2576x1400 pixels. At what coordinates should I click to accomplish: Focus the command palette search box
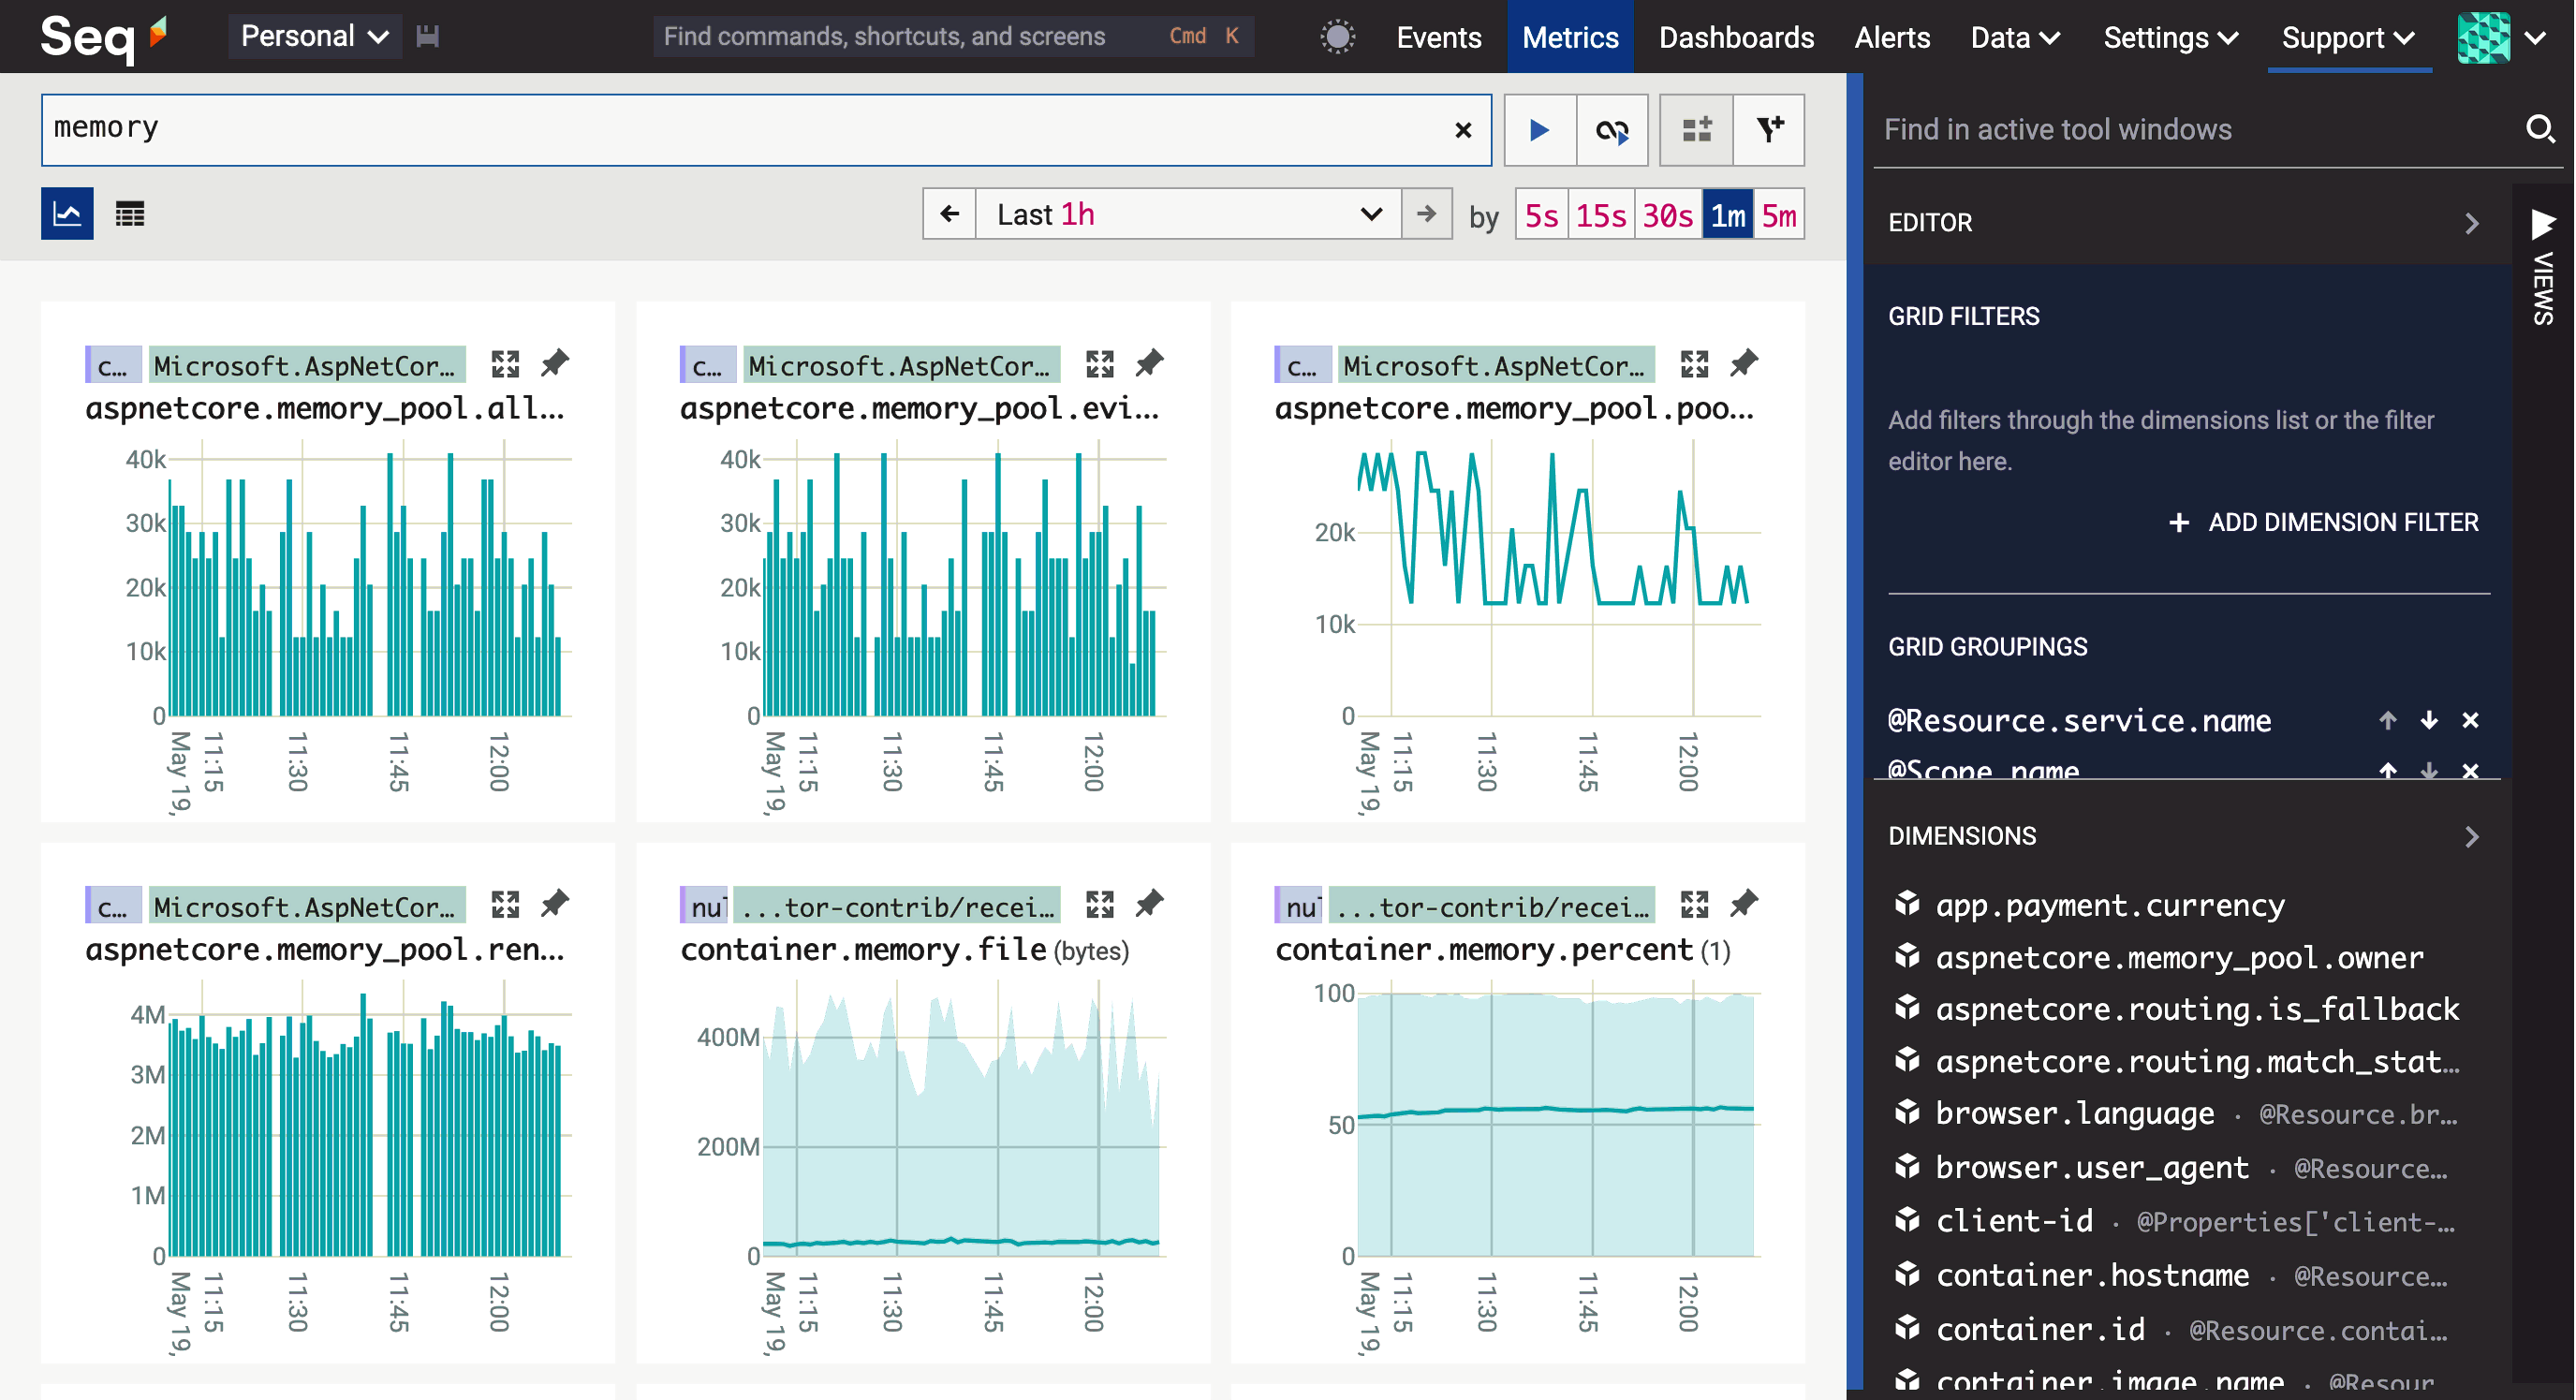[953, 37]
